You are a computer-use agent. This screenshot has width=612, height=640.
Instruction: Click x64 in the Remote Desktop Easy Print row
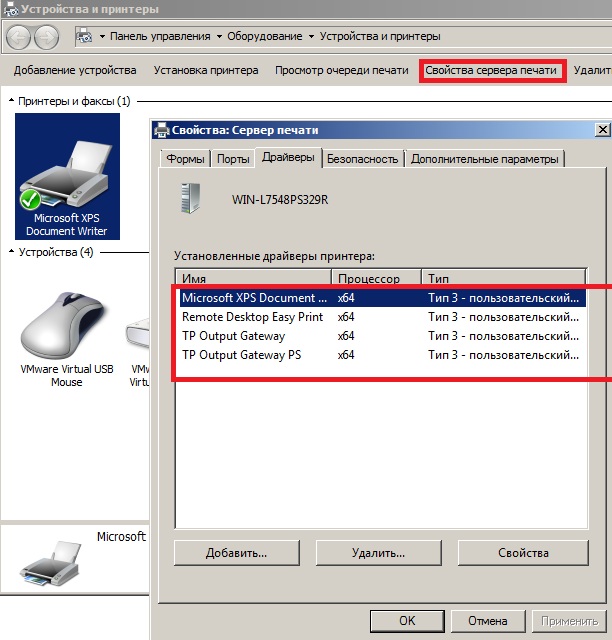pyautogui.click(x=346, y=317)
